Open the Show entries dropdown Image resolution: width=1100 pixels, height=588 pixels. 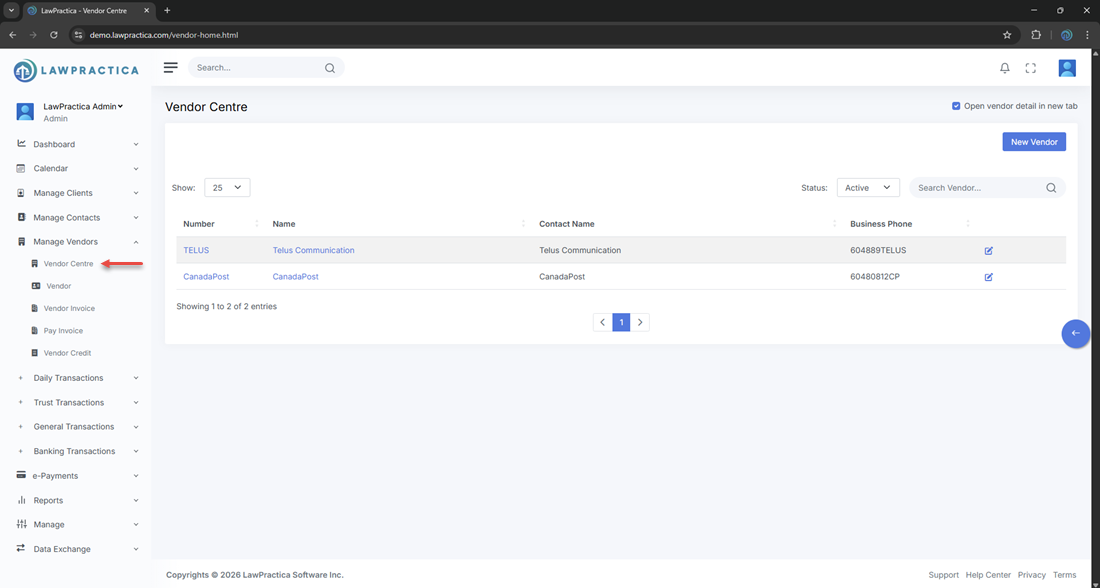pyautogui.click(x=227, y=188)
